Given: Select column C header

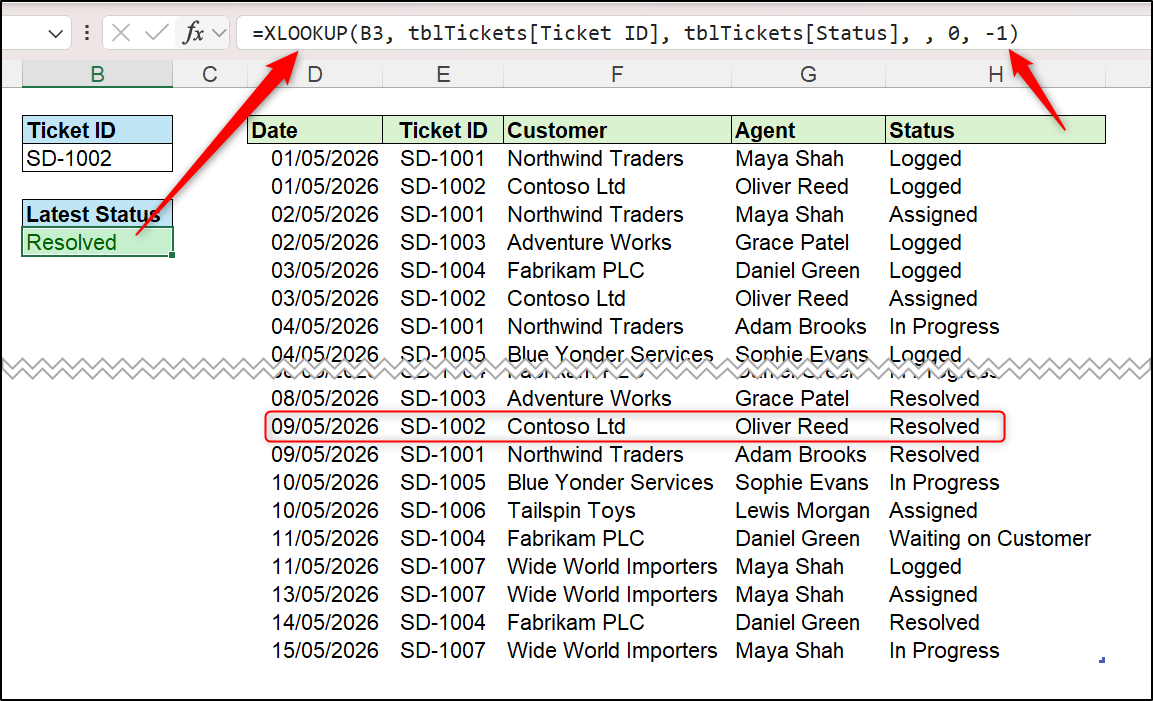Looking at the screenshot, I should pos(210,74).
